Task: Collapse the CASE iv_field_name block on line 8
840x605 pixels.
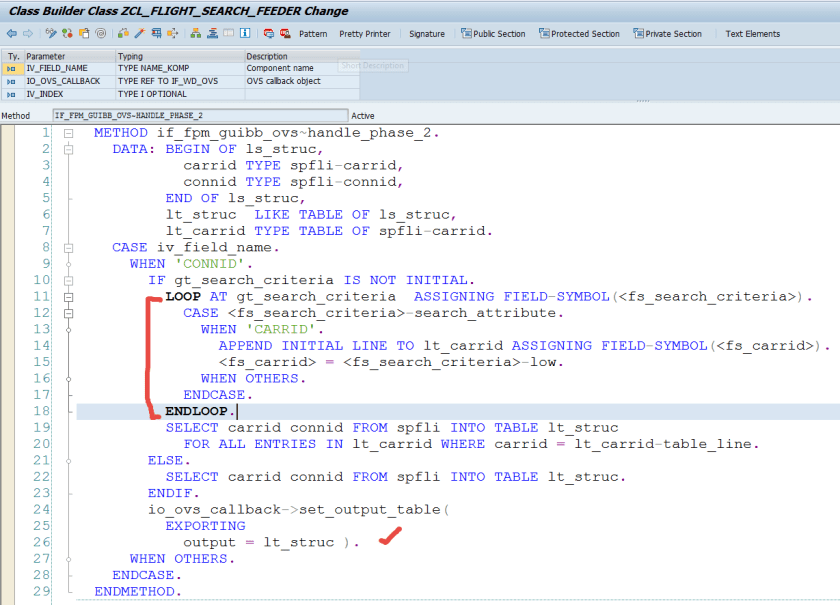Action: tap(68, 248)
